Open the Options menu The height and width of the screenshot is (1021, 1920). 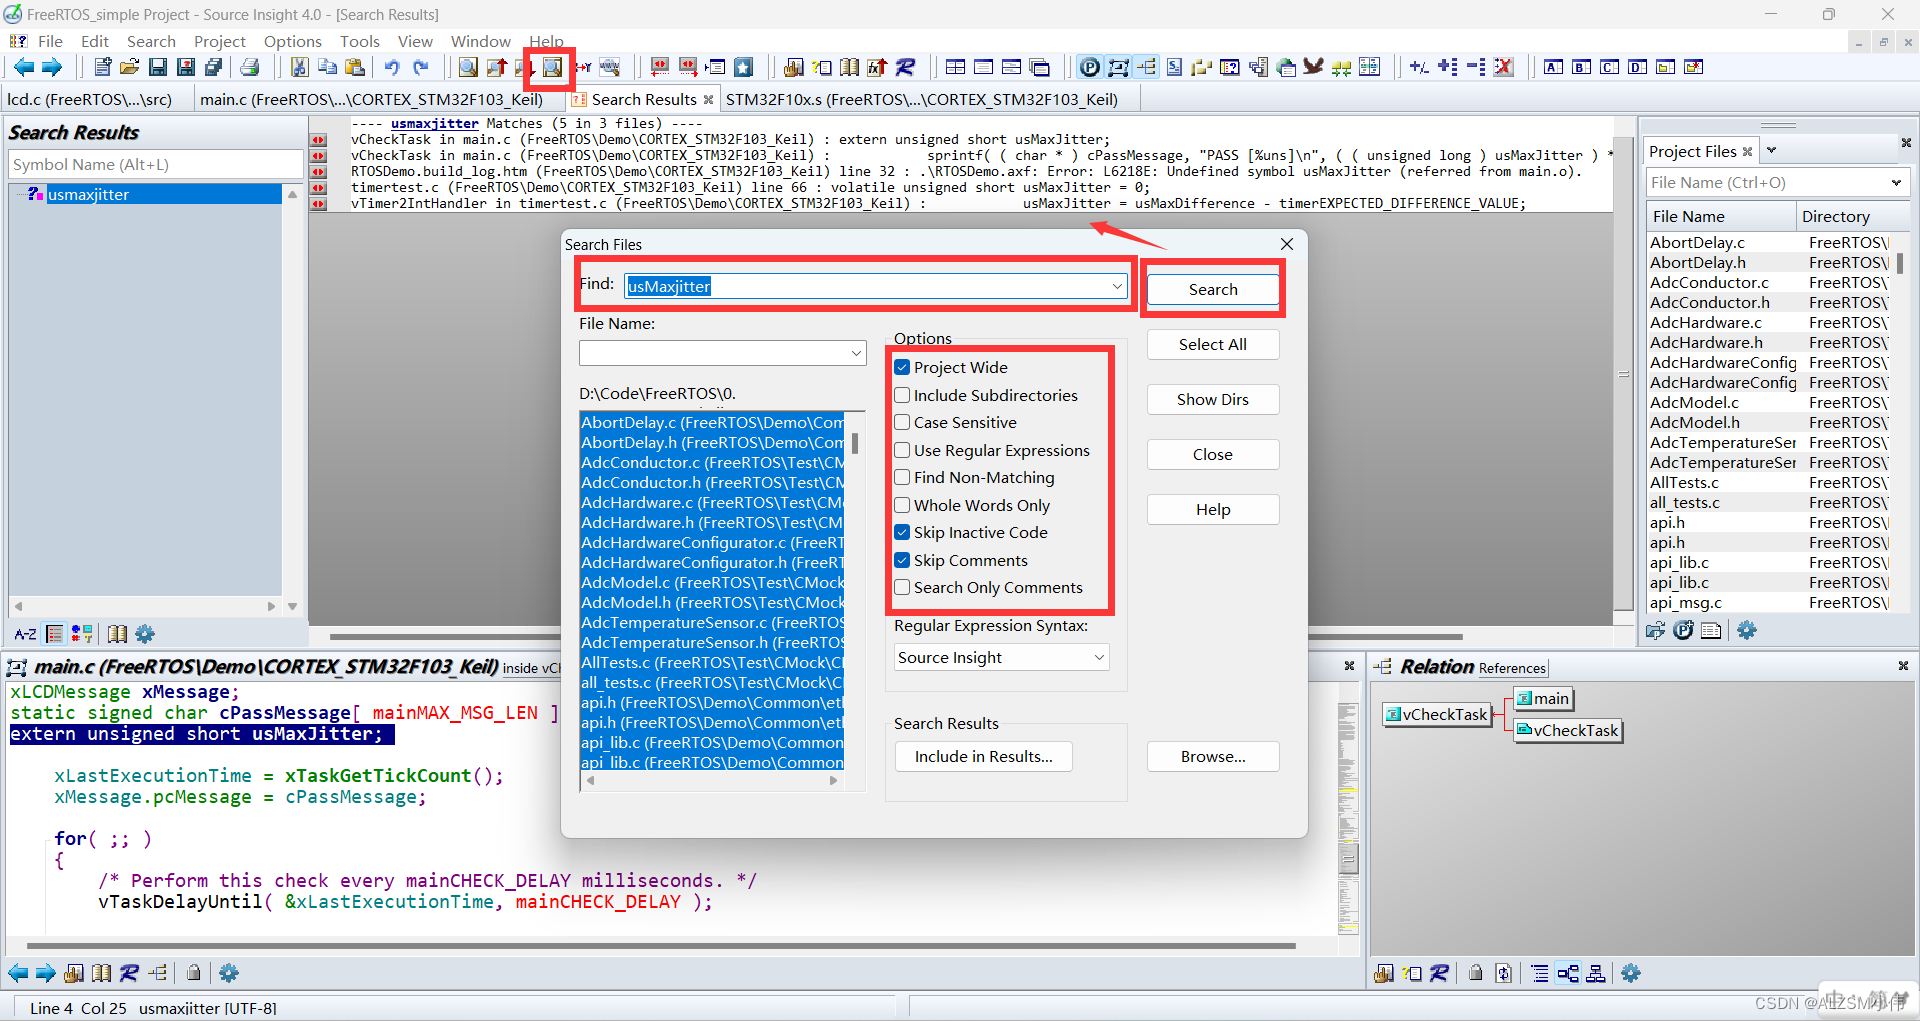click(292, 41)
